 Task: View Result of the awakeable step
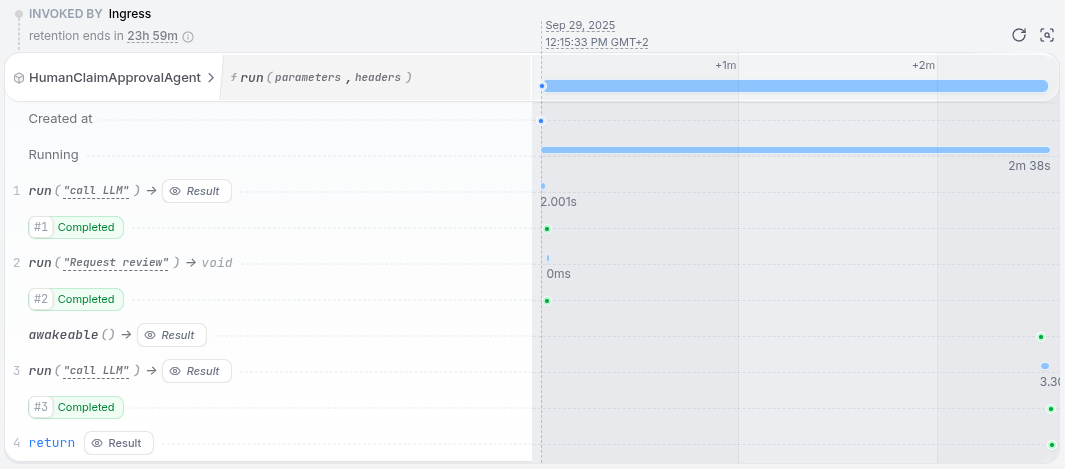172,335
